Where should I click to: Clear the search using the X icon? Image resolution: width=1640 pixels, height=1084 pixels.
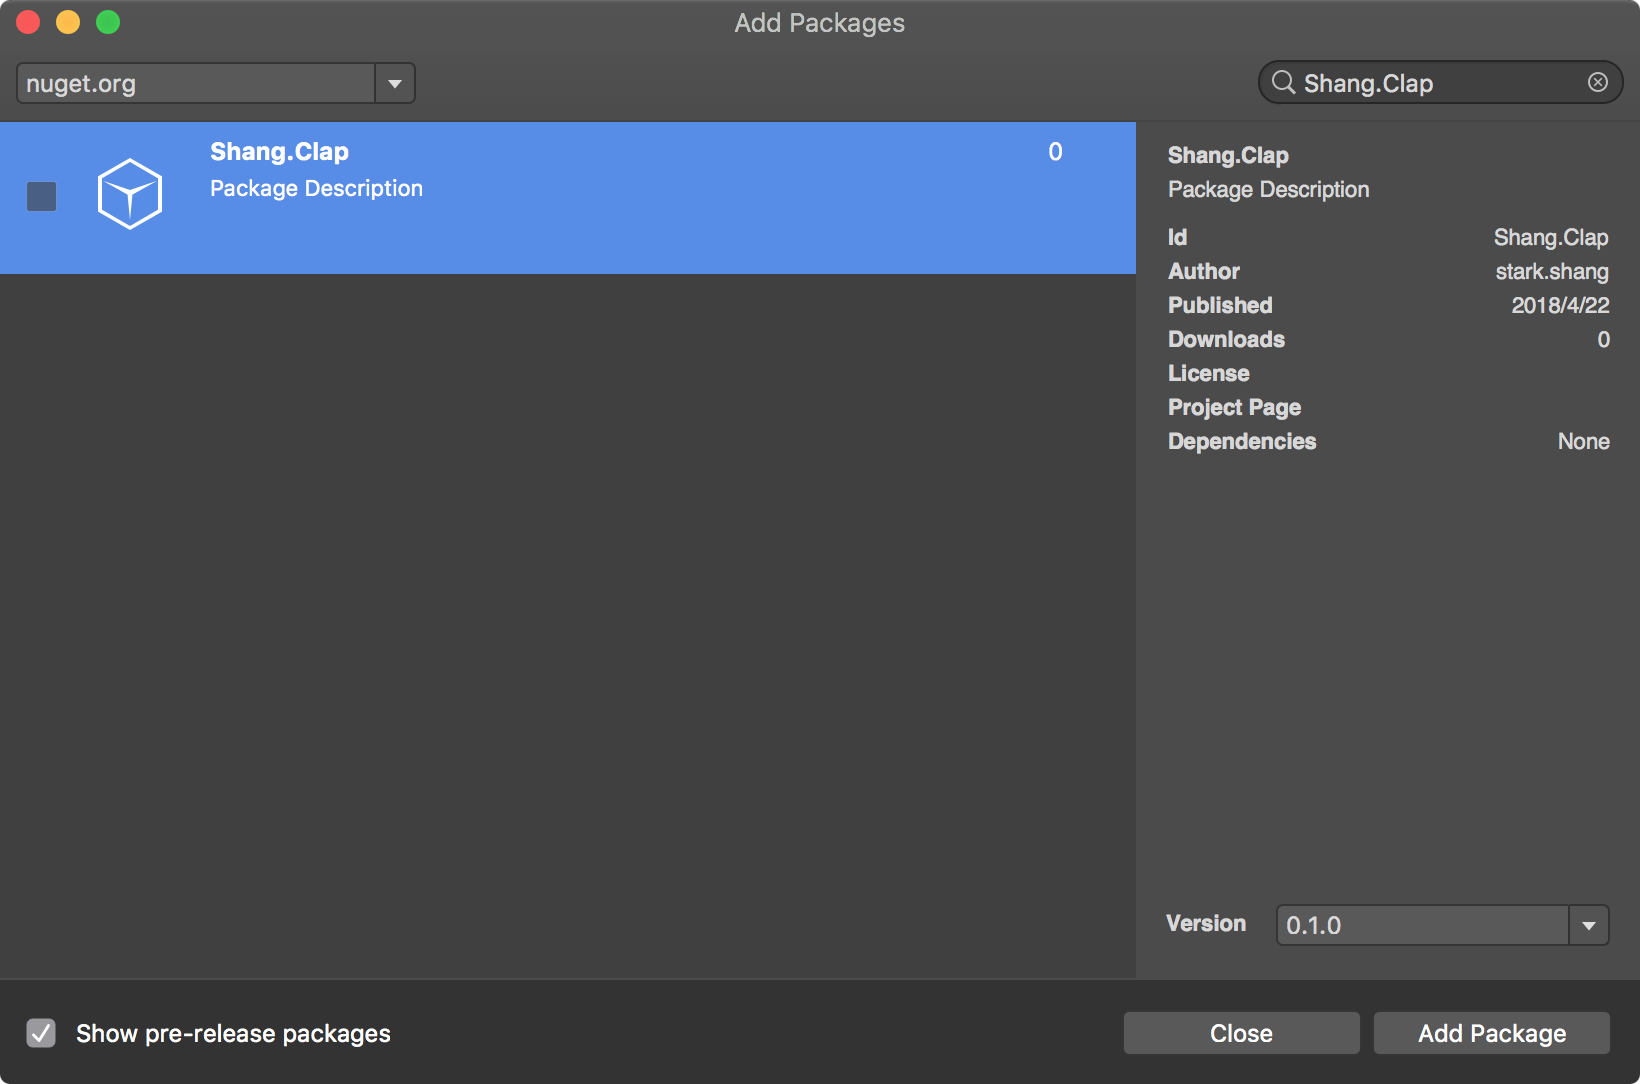[x=1597, y=82]
